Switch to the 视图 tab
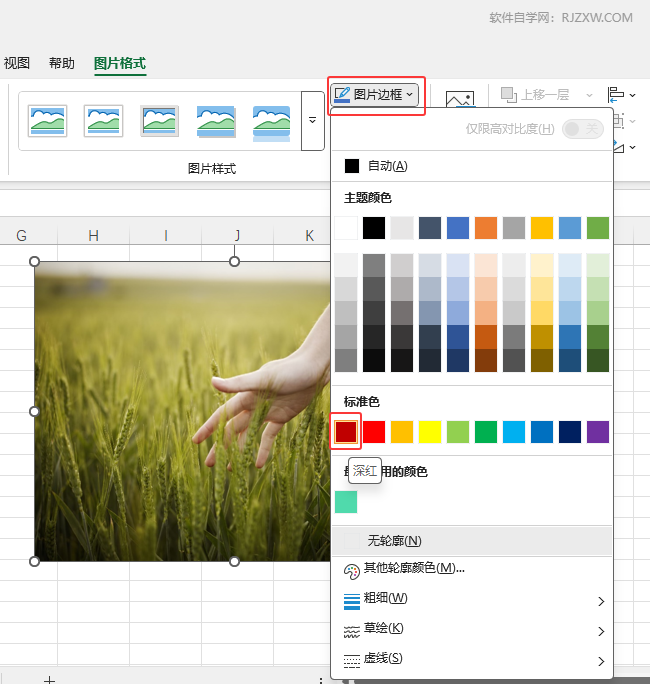This screenshot has height=684, width=650. click(17, 63)
